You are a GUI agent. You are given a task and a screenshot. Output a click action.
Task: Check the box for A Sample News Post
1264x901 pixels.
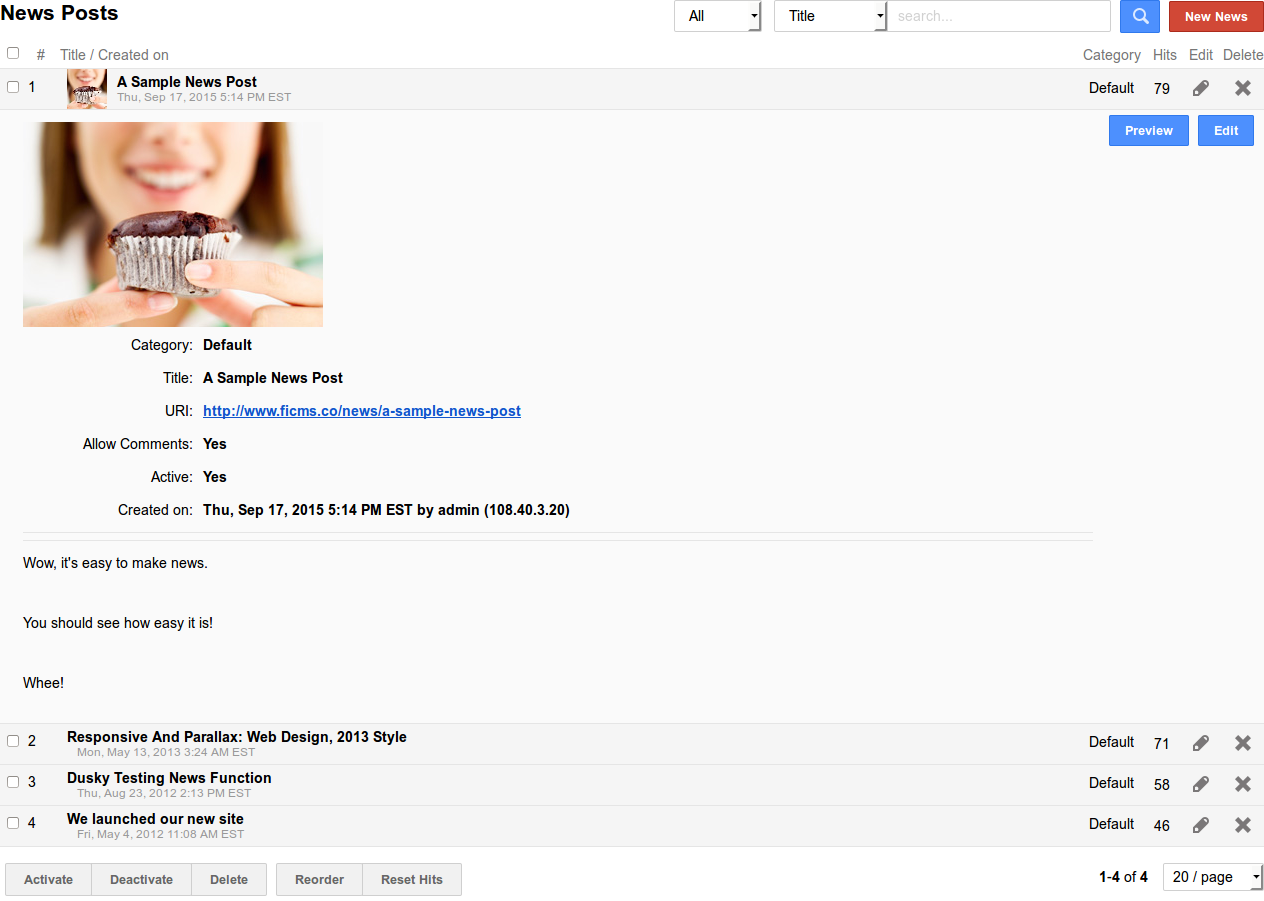coord(13,87)
